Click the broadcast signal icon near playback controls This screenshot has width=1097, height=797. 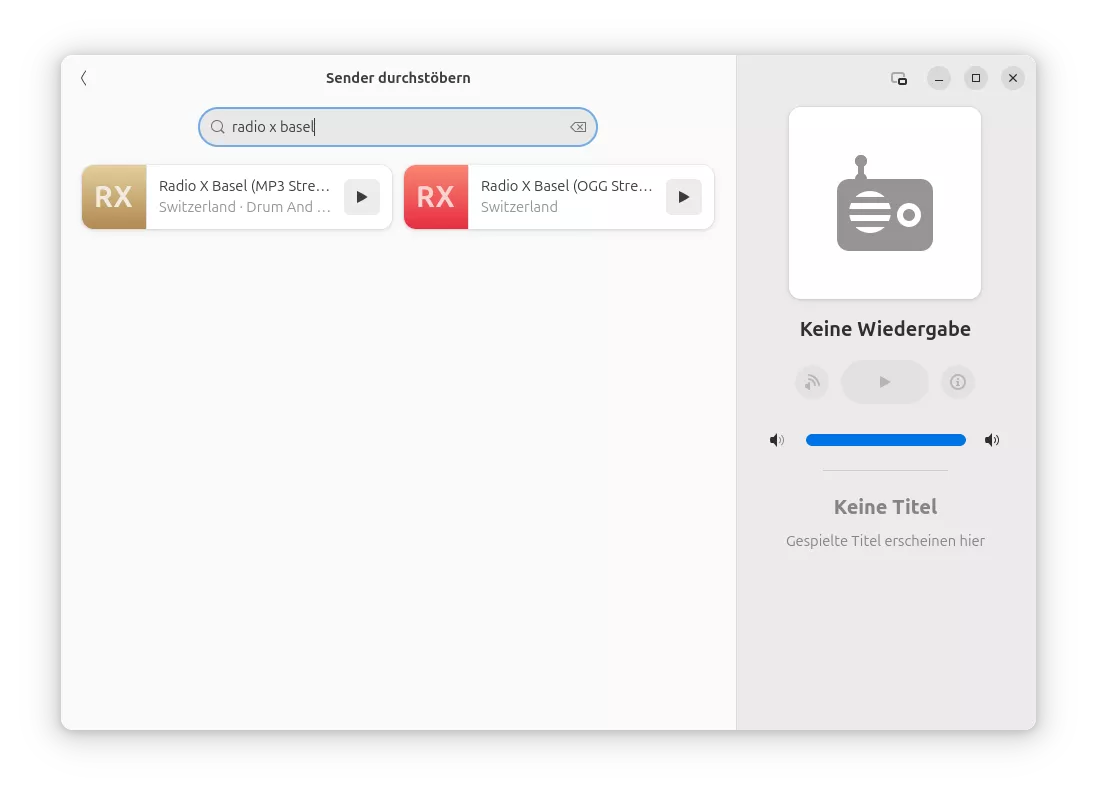[811, 381]
